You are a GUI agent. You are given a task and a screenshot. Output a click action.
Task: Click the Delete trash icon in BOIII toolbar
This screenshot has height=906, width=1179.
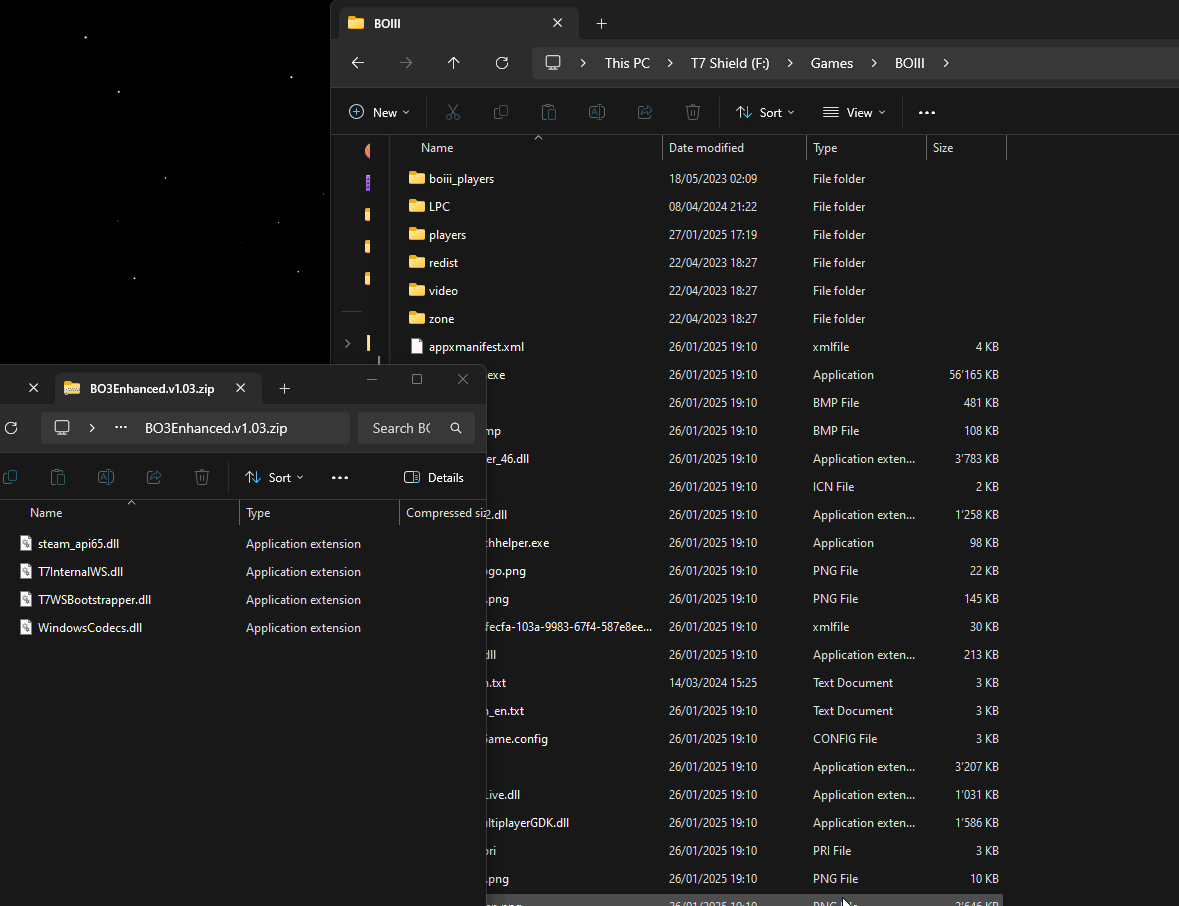pos(693,112)
